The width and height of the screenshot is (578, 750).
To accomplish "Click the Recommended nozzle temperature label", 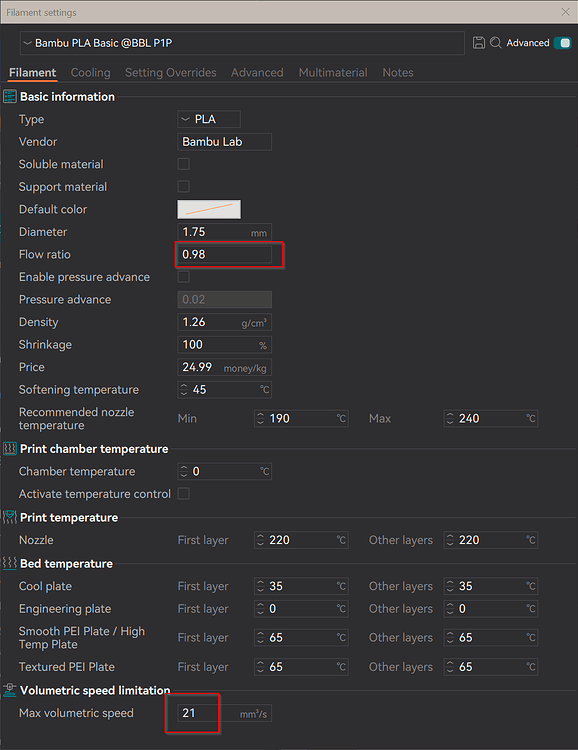I will (x=77, y=419).
